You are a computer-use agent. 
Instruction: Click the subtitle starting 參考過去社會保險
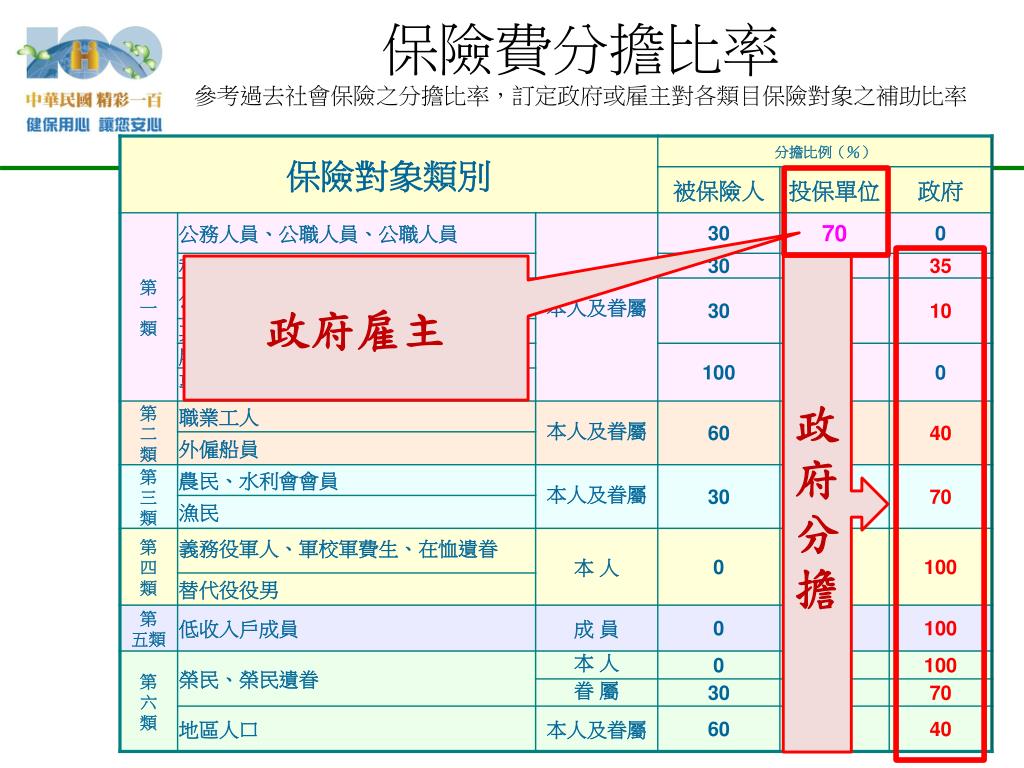tap(580, 97)
